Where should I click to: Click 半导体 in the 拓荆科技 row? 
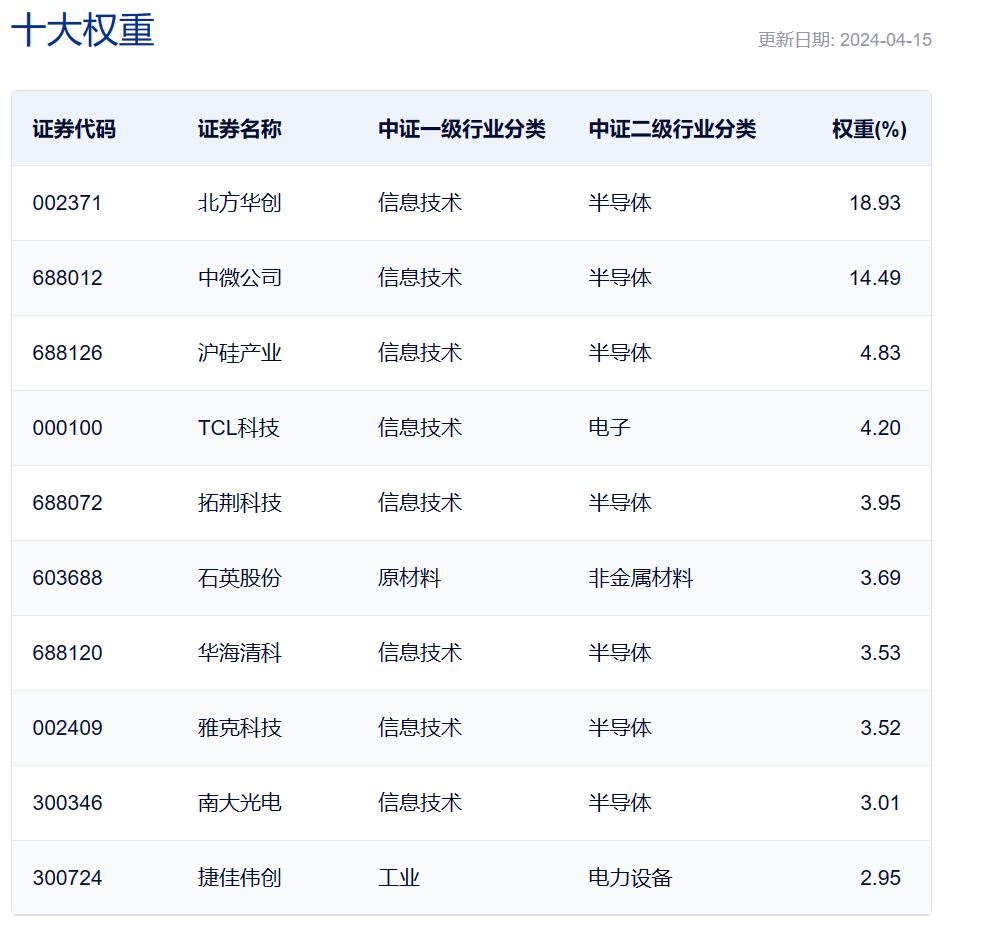[x=620, y=503]
